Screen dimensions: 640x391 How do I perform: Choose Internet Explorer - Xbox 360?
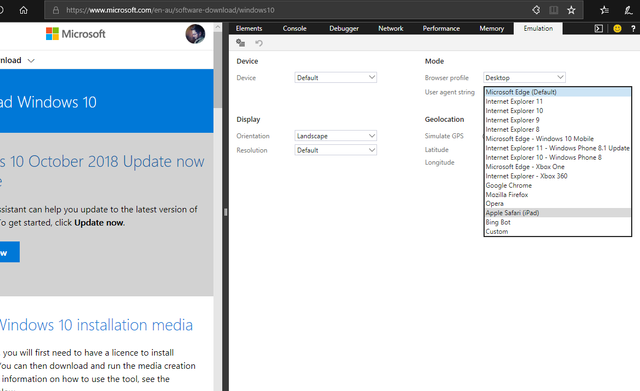click(x=558, y=176)
